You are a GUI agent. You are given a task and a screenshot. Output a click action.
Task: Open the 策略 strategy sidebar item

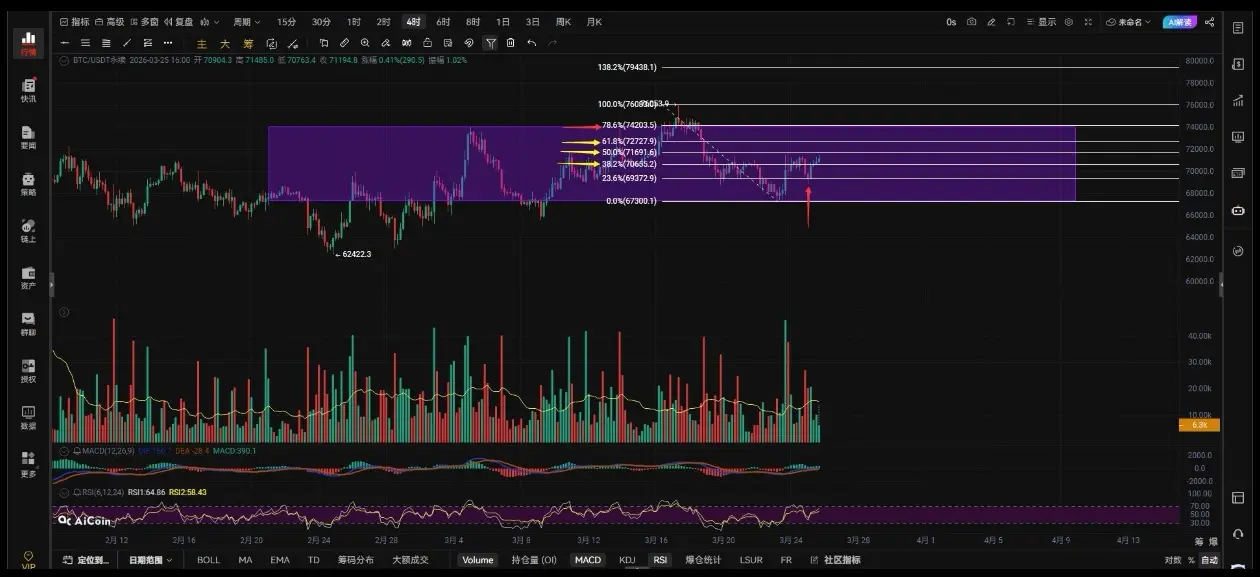tap(28, 184)
